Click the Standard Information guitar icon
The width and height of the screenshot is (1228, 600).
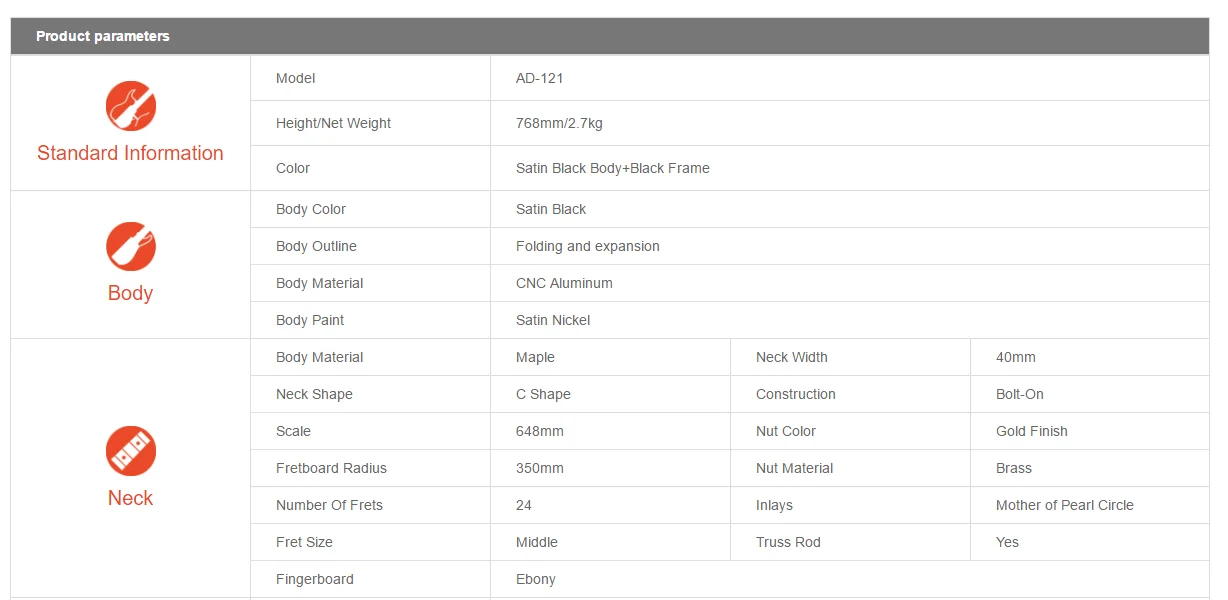[x=131, y=106]
